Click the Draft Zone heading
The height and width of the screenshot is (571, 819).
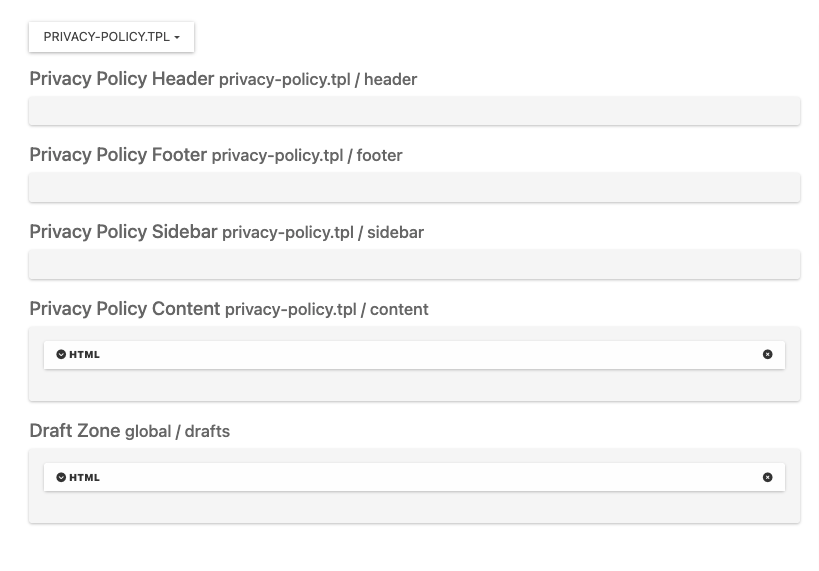[75, 431]
